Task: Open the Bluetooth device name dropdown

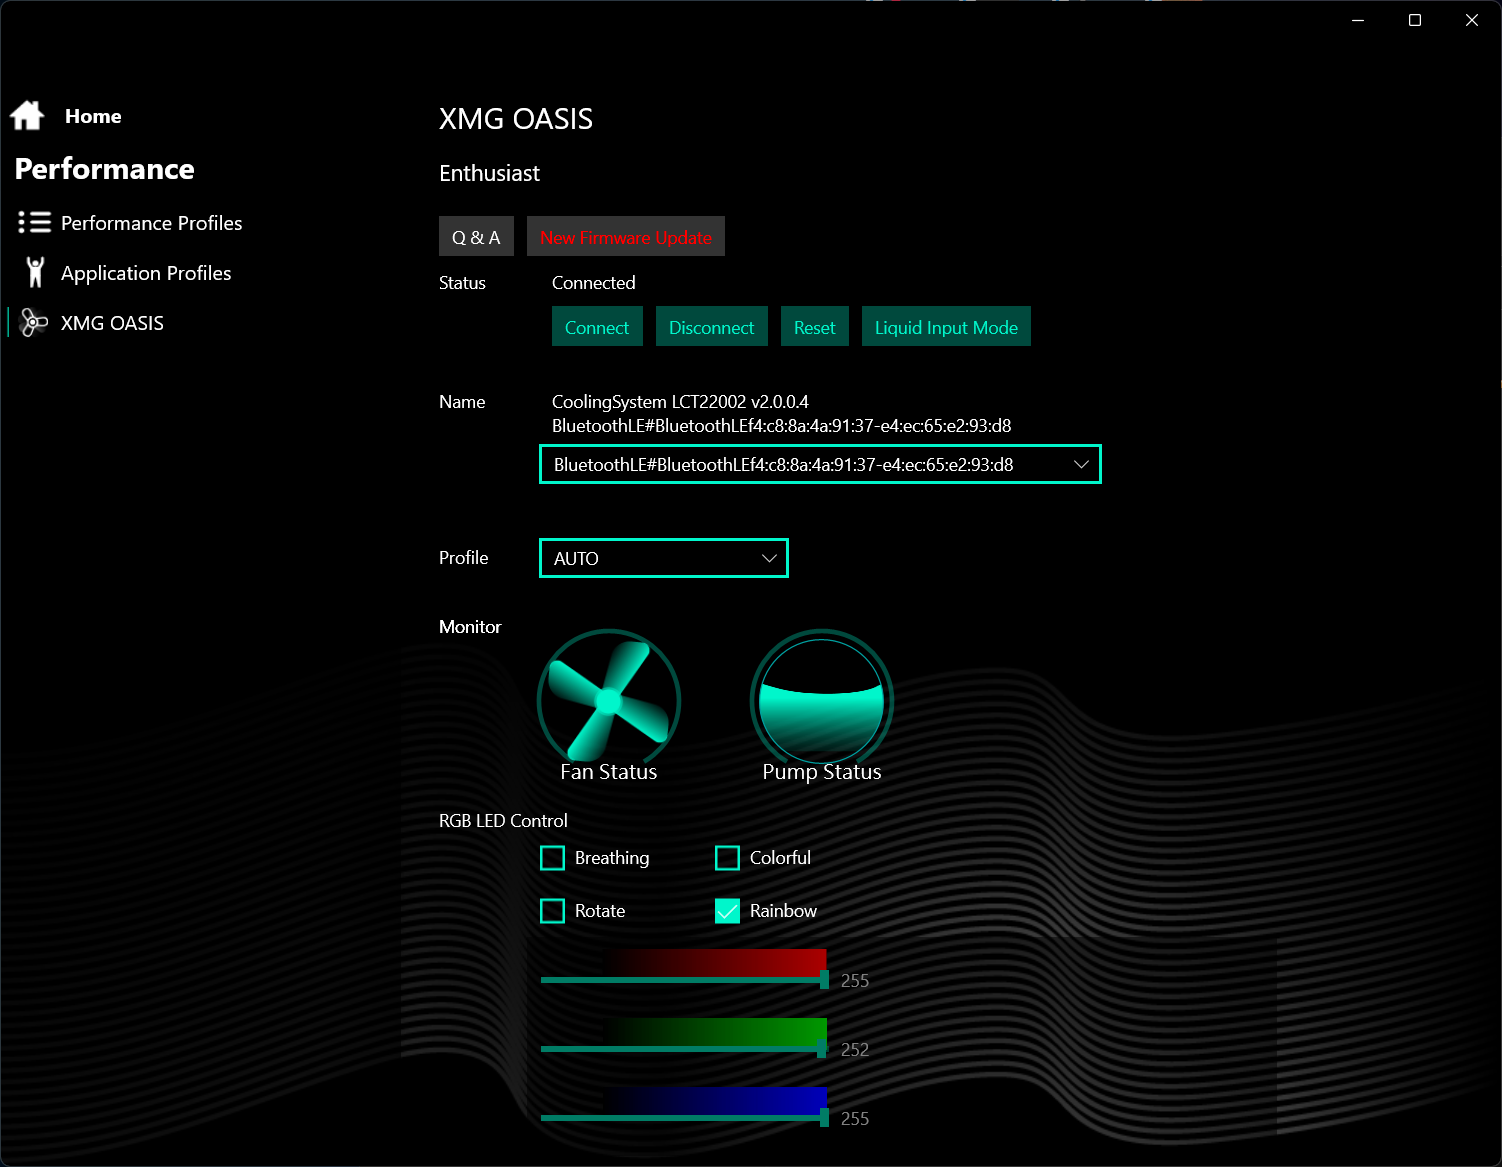Action: [820, 464]
